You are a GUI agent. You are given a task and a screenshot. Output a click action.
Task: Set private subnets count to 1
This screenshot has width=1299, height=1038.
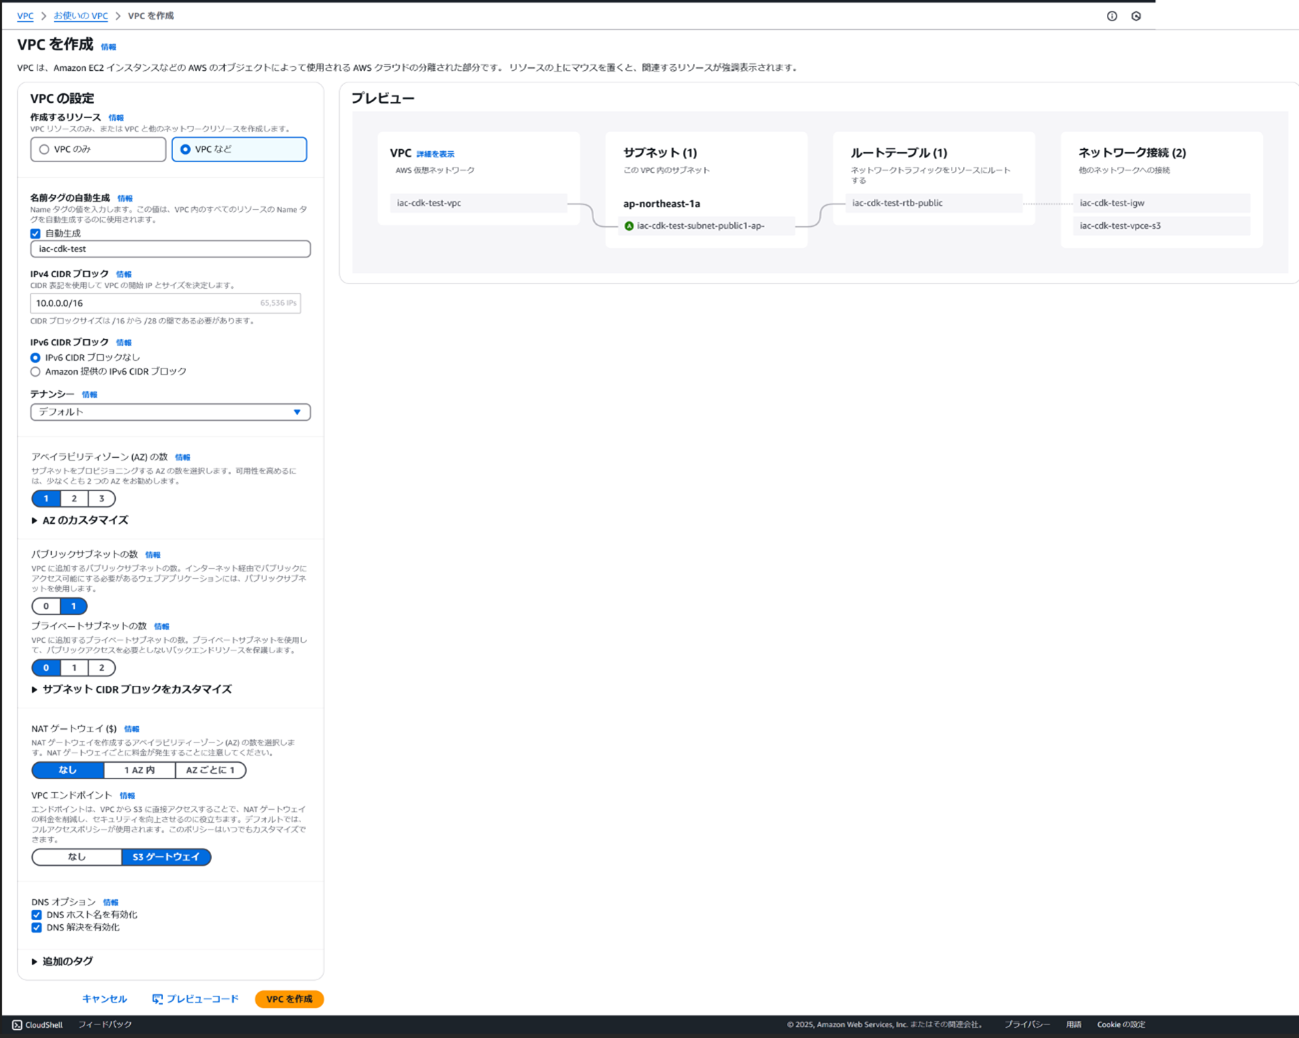pyautogui.click(x=74, y=668)
